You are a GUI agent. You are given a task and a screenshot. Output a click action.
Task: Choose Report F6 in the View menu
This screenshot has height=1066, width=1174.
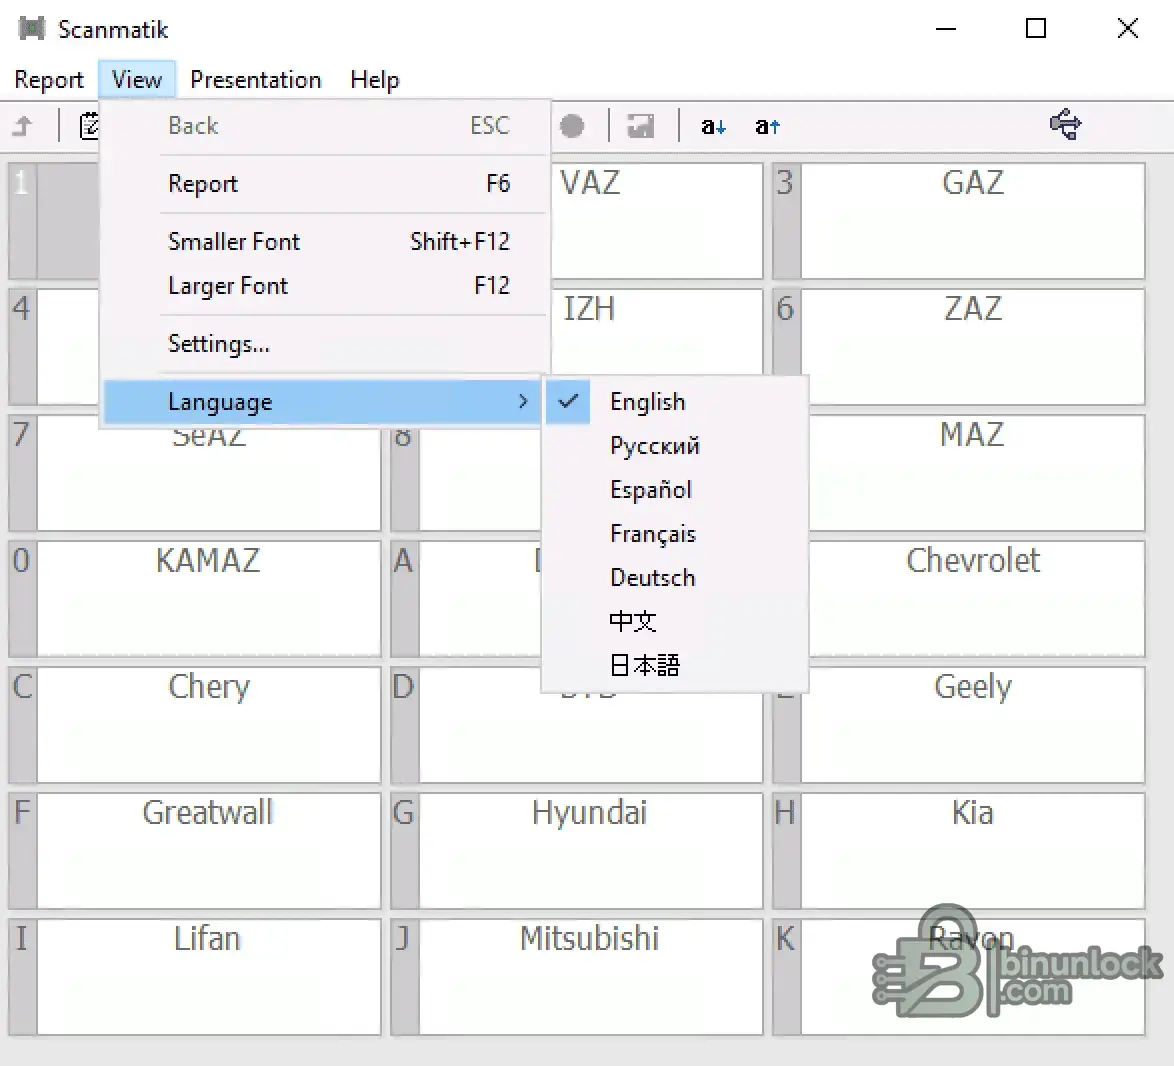[x=325, y=183]
